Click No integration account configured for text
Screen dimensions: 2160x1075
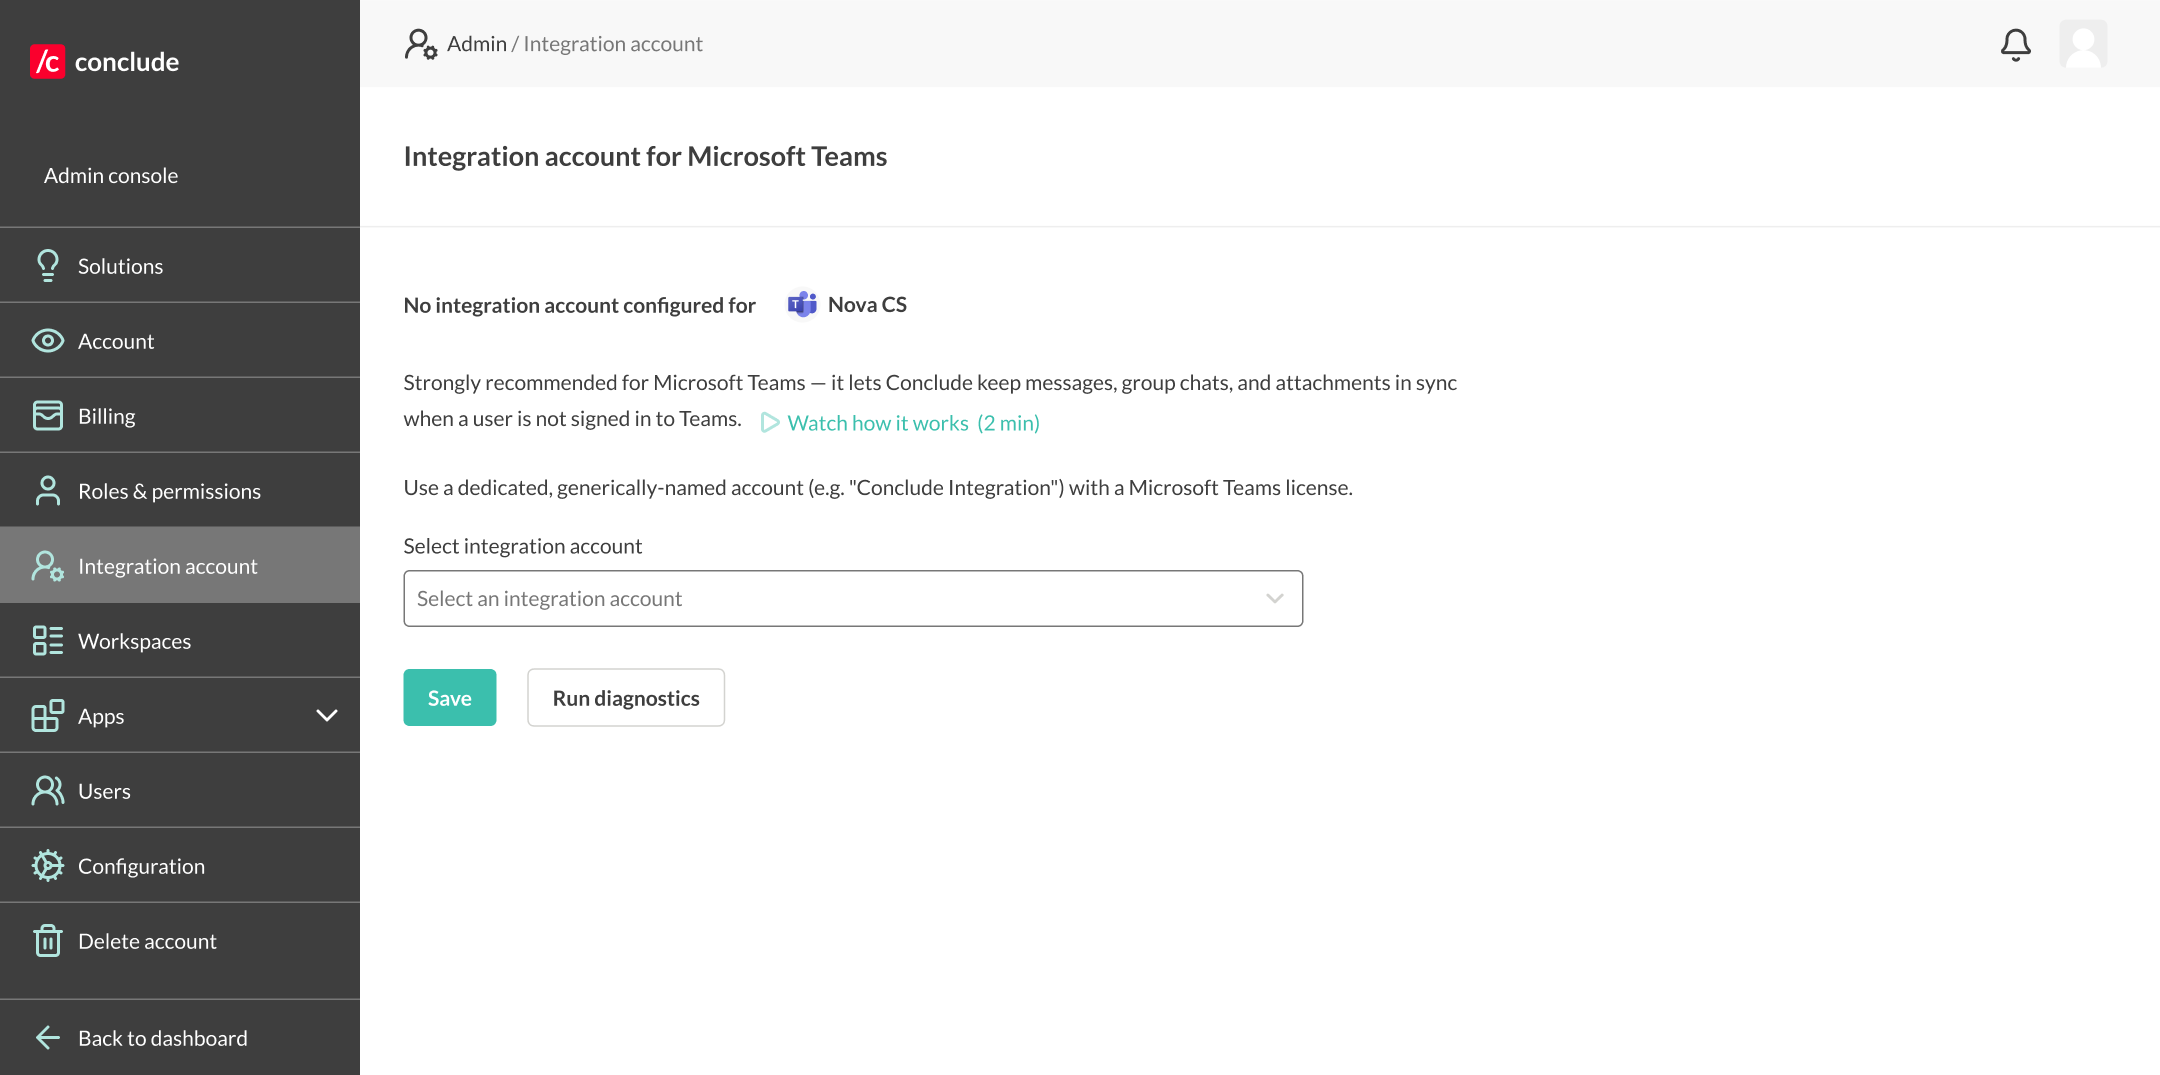point(579,305)
